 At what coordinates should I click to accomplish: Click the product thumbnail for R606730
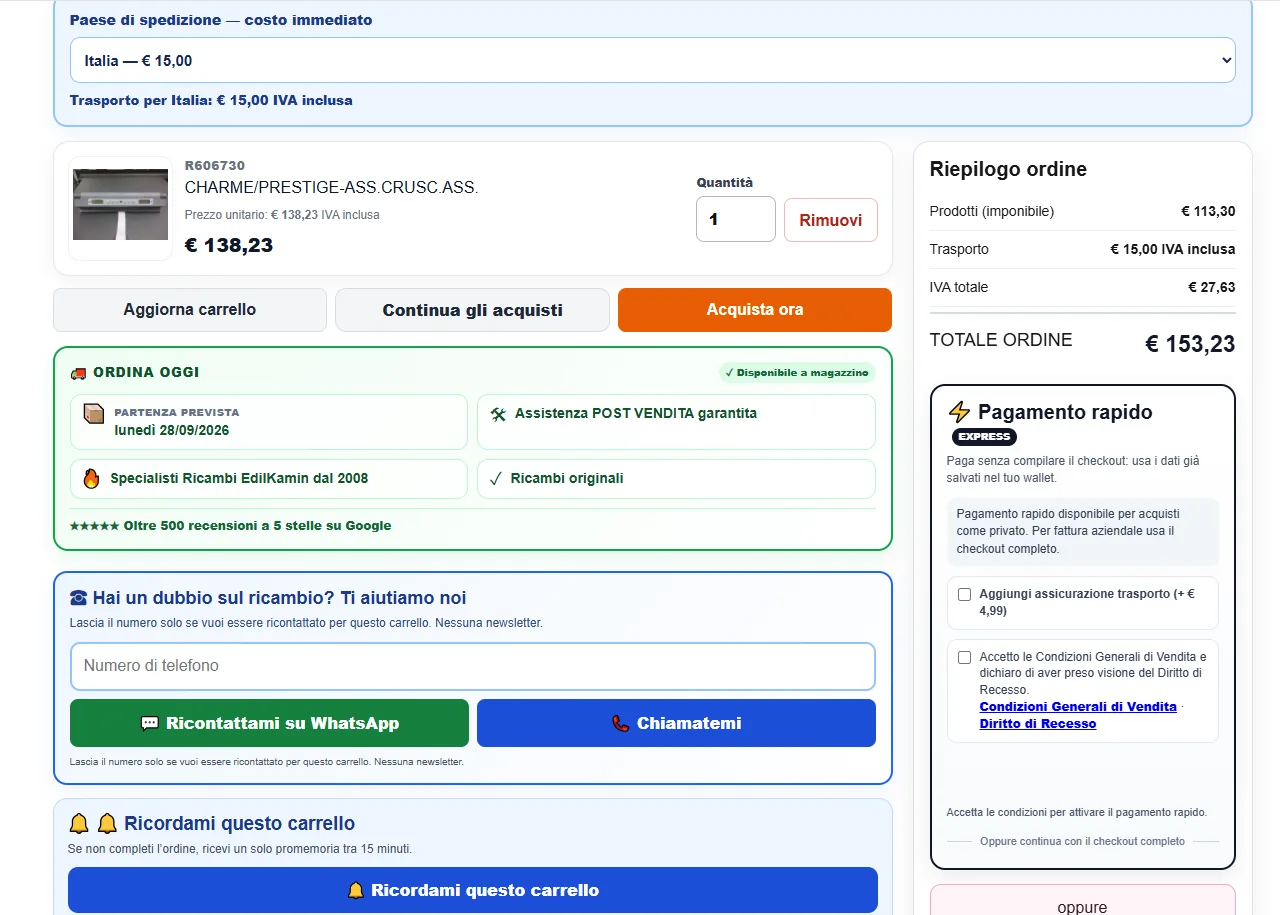pyautogui.click(x=120, y=209)
